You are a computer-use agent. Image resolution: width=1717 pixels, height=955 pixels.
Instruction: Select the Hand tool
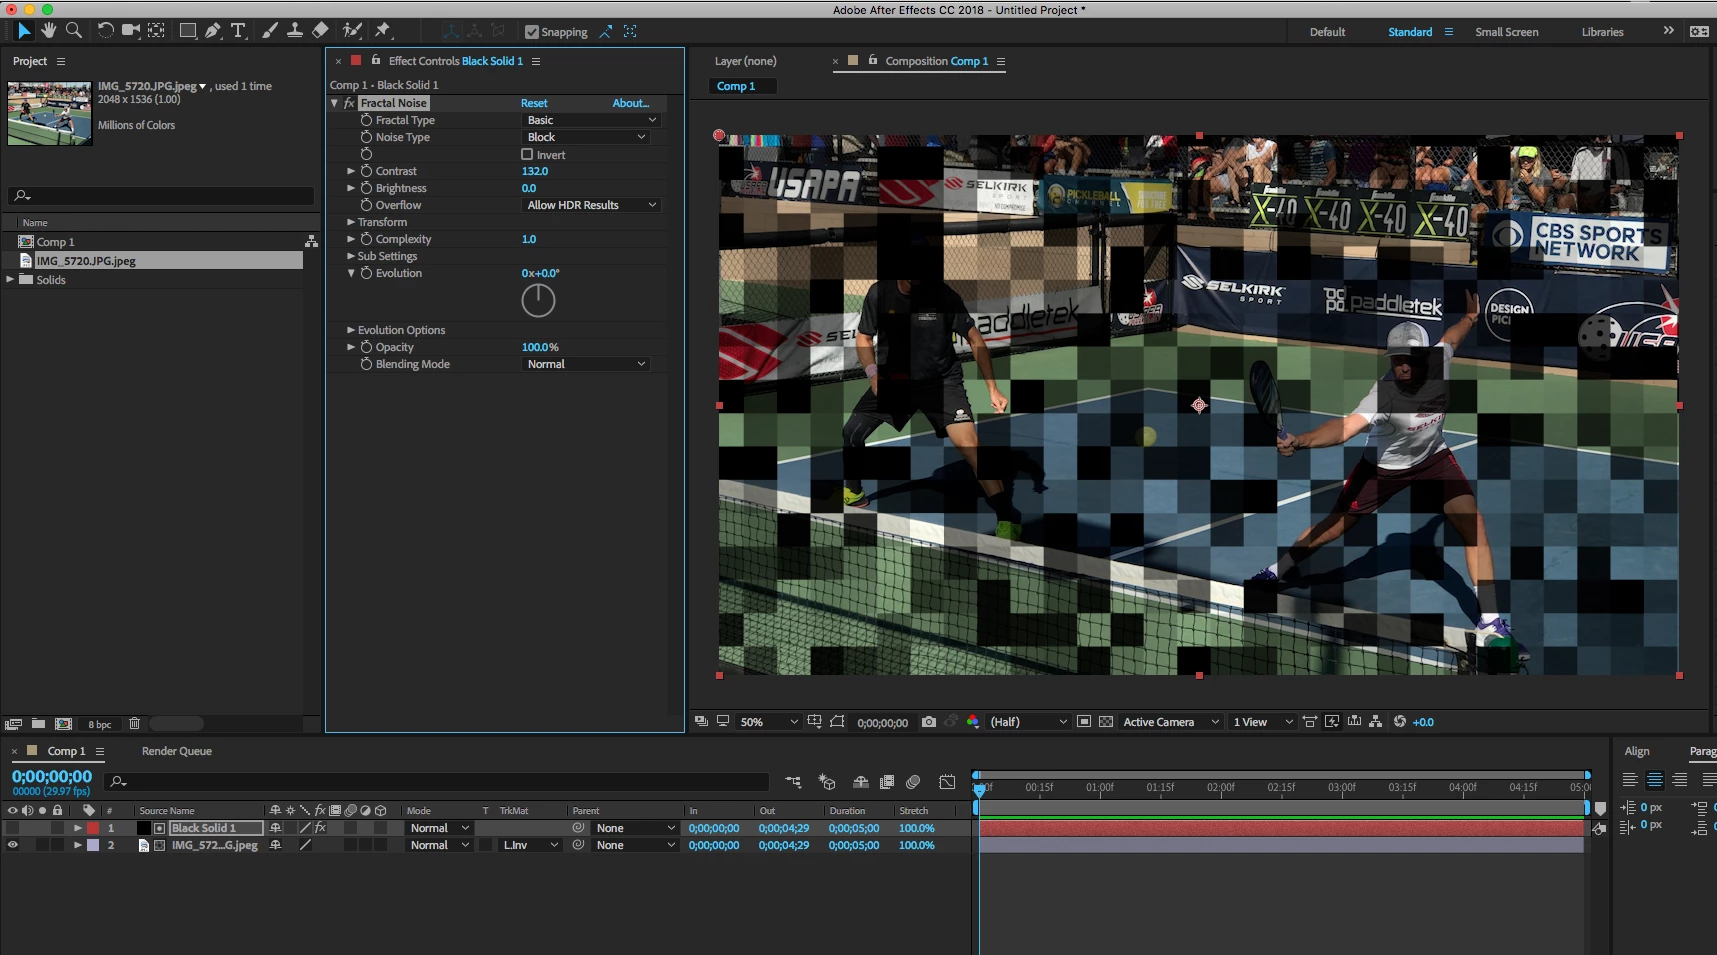point(48,31)
